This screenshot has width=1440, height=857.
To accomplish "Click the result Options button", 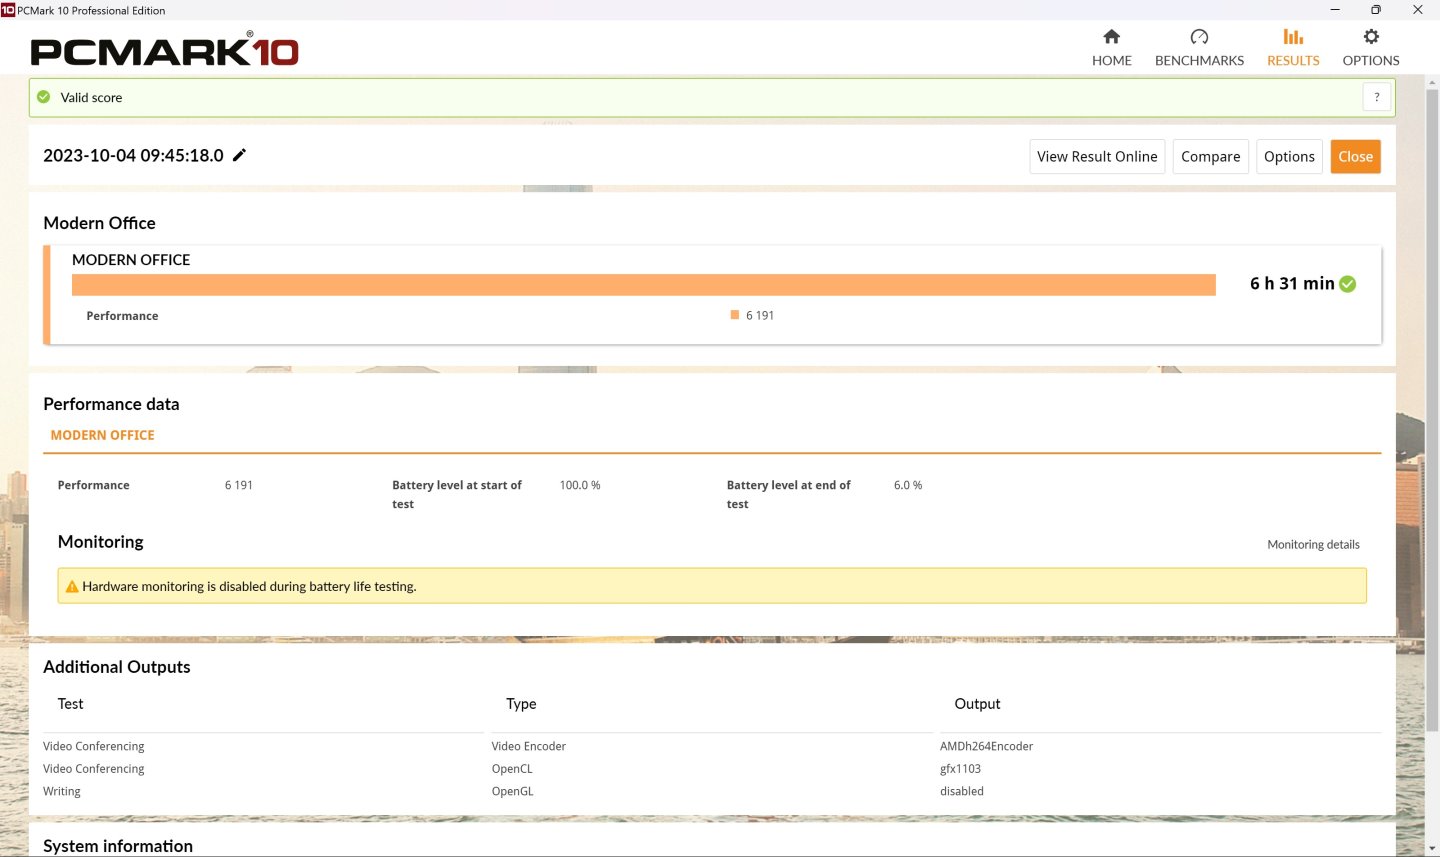I will 1289,156.
